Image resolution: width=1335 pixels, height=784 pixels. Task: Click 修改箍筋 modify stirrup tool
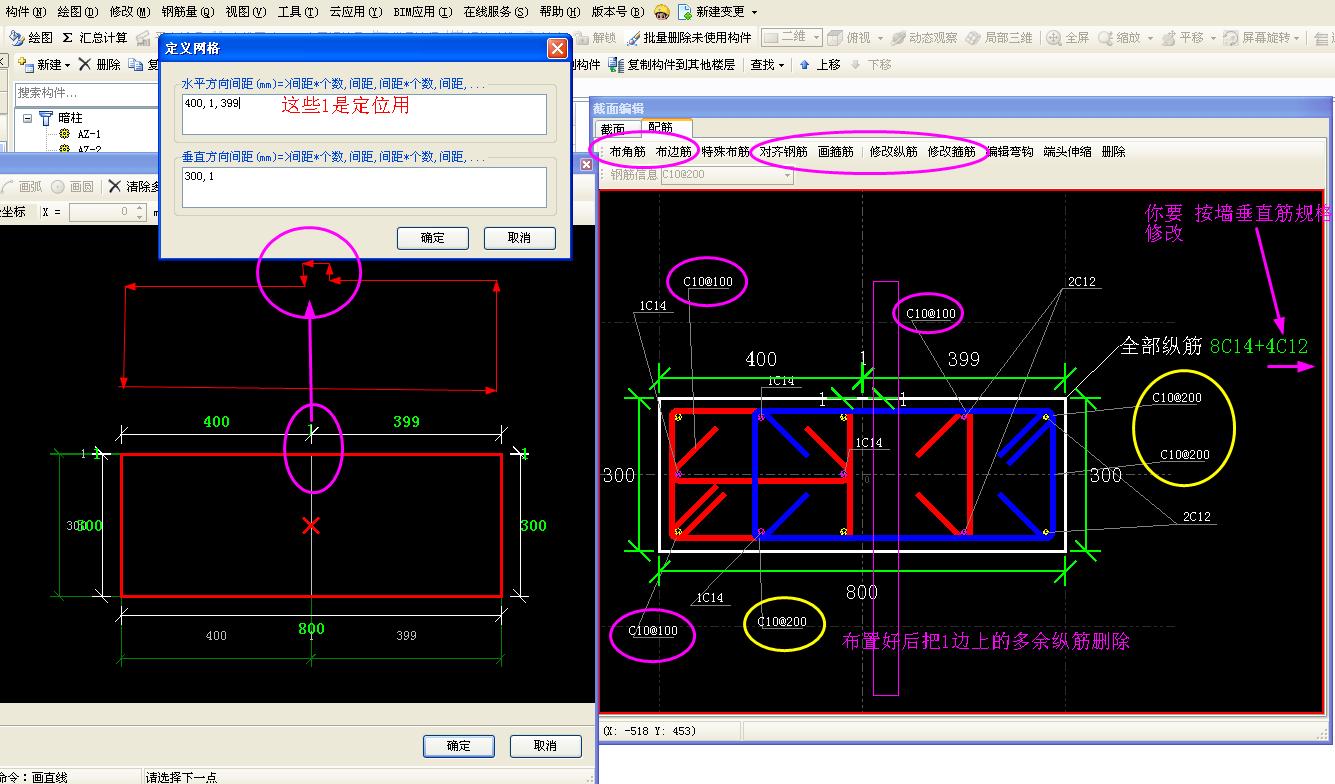pyautogui.click(x=952, y=152)
